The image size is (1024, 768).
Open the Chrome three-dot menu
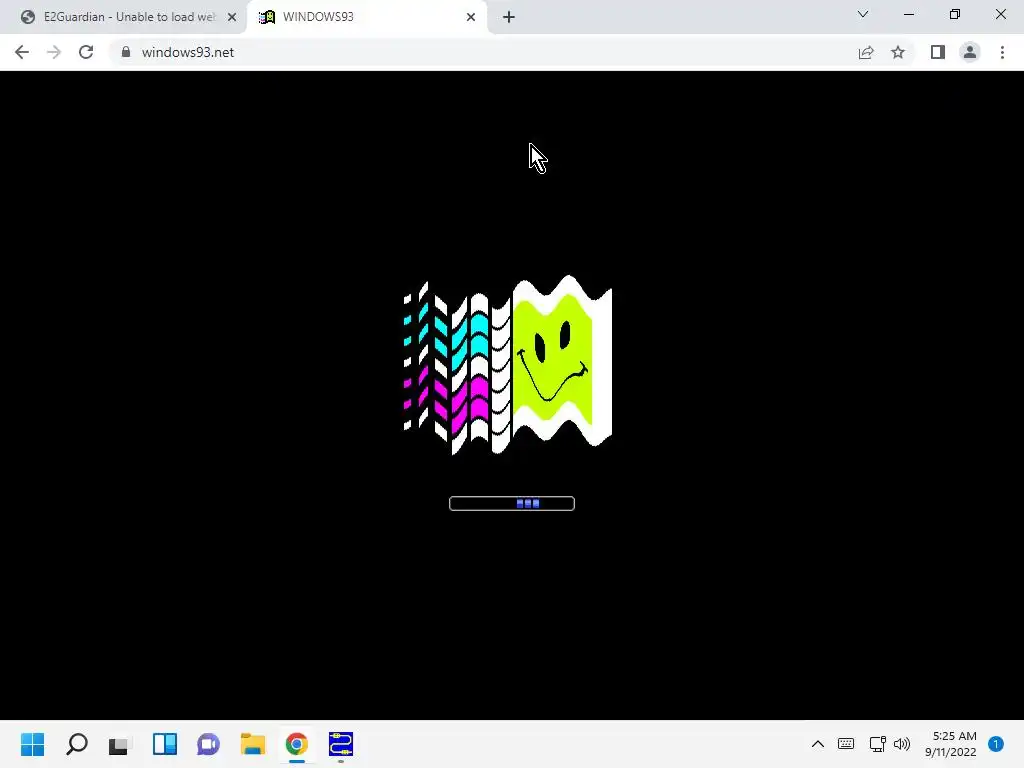1002,52
